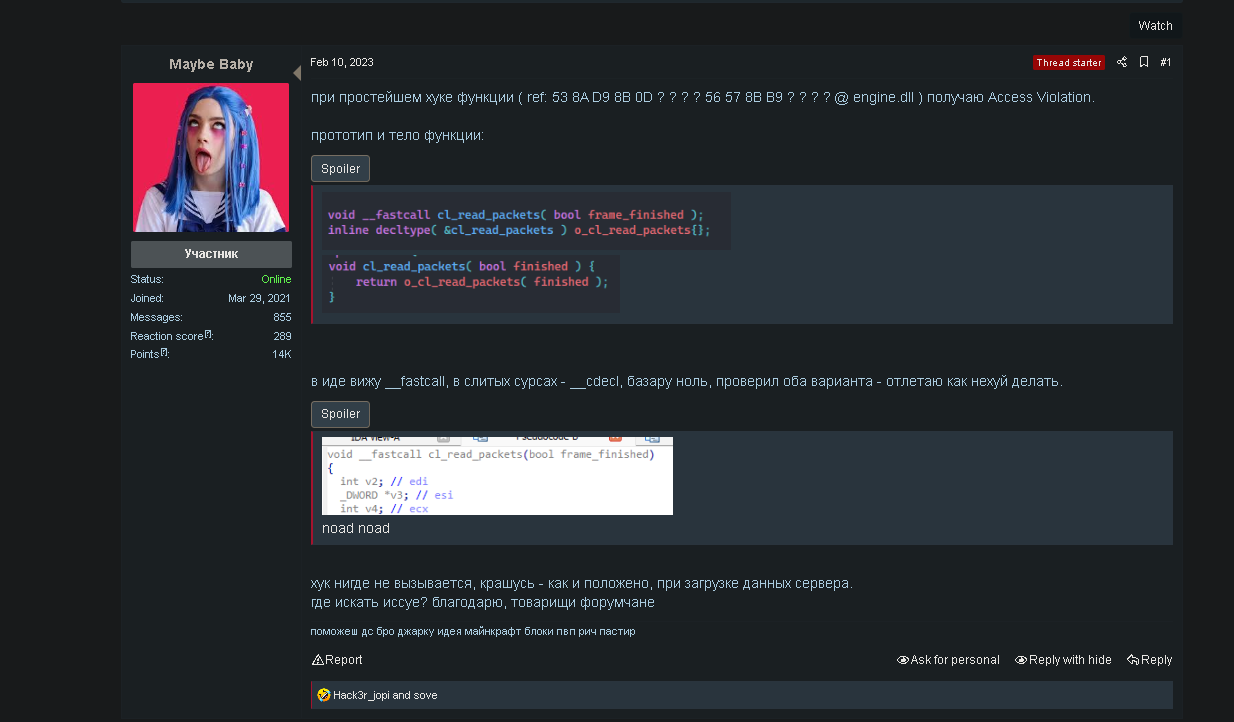Open the Maybe Baby username profile link
The image size is (1234, 722).
point(211,64)
